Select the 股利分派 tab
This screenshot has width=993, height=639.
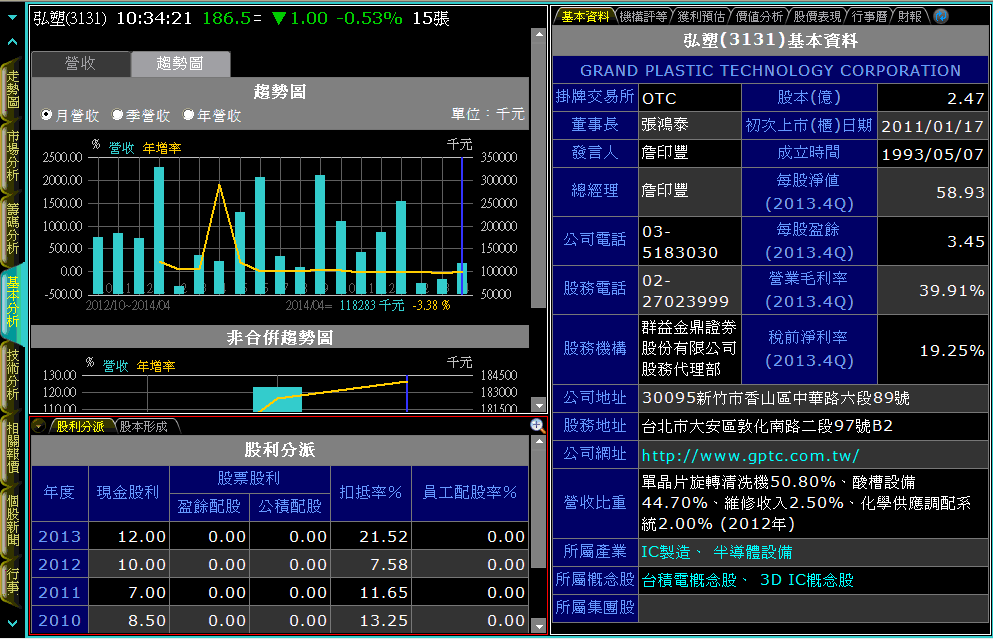click(x=80, y=426)
